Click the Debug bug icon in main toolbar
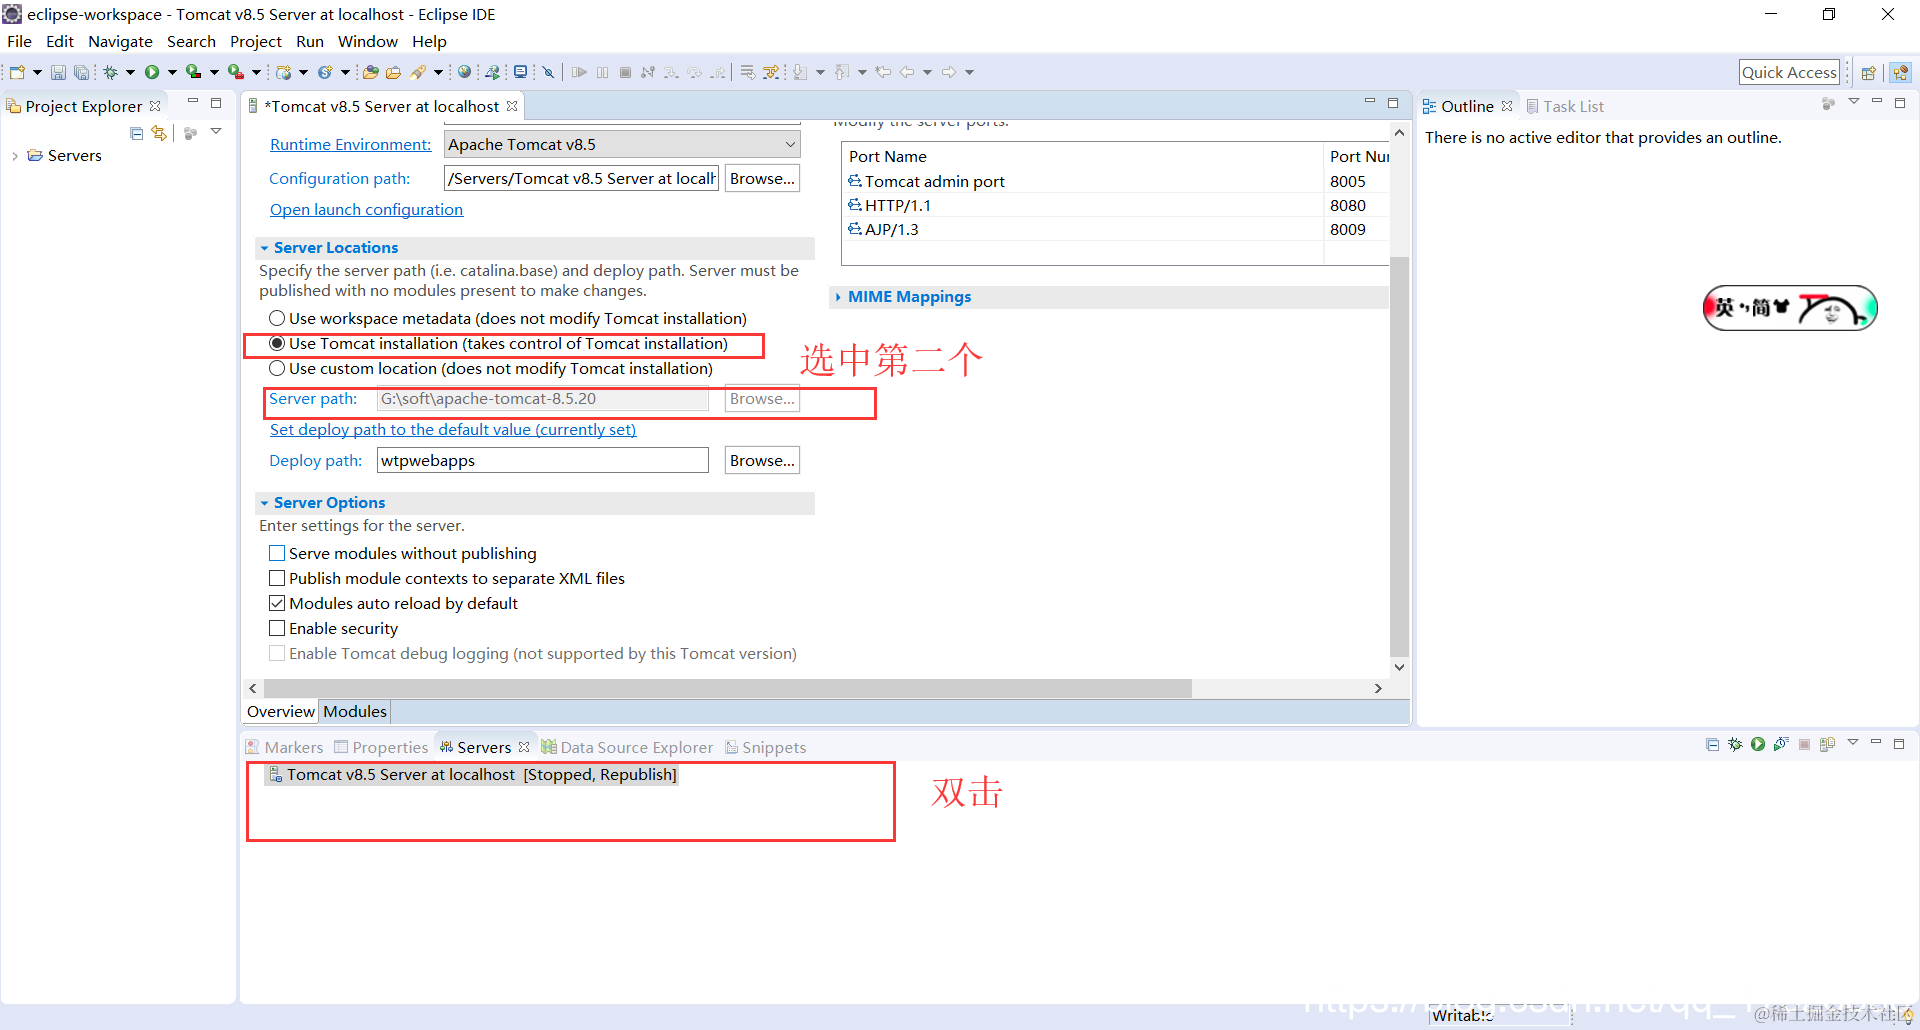Image resolution: width=1920 pixels, height=1030 pixels. [x=111, y=72]
